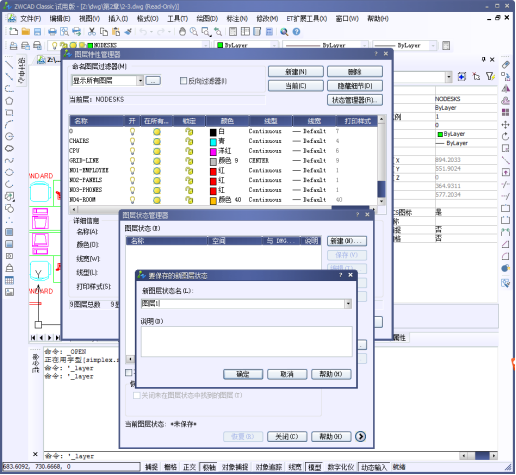Click the 确定 (OK) button in the save layer state dialog
Screen dimensions: 516x475
click(243, 374)
